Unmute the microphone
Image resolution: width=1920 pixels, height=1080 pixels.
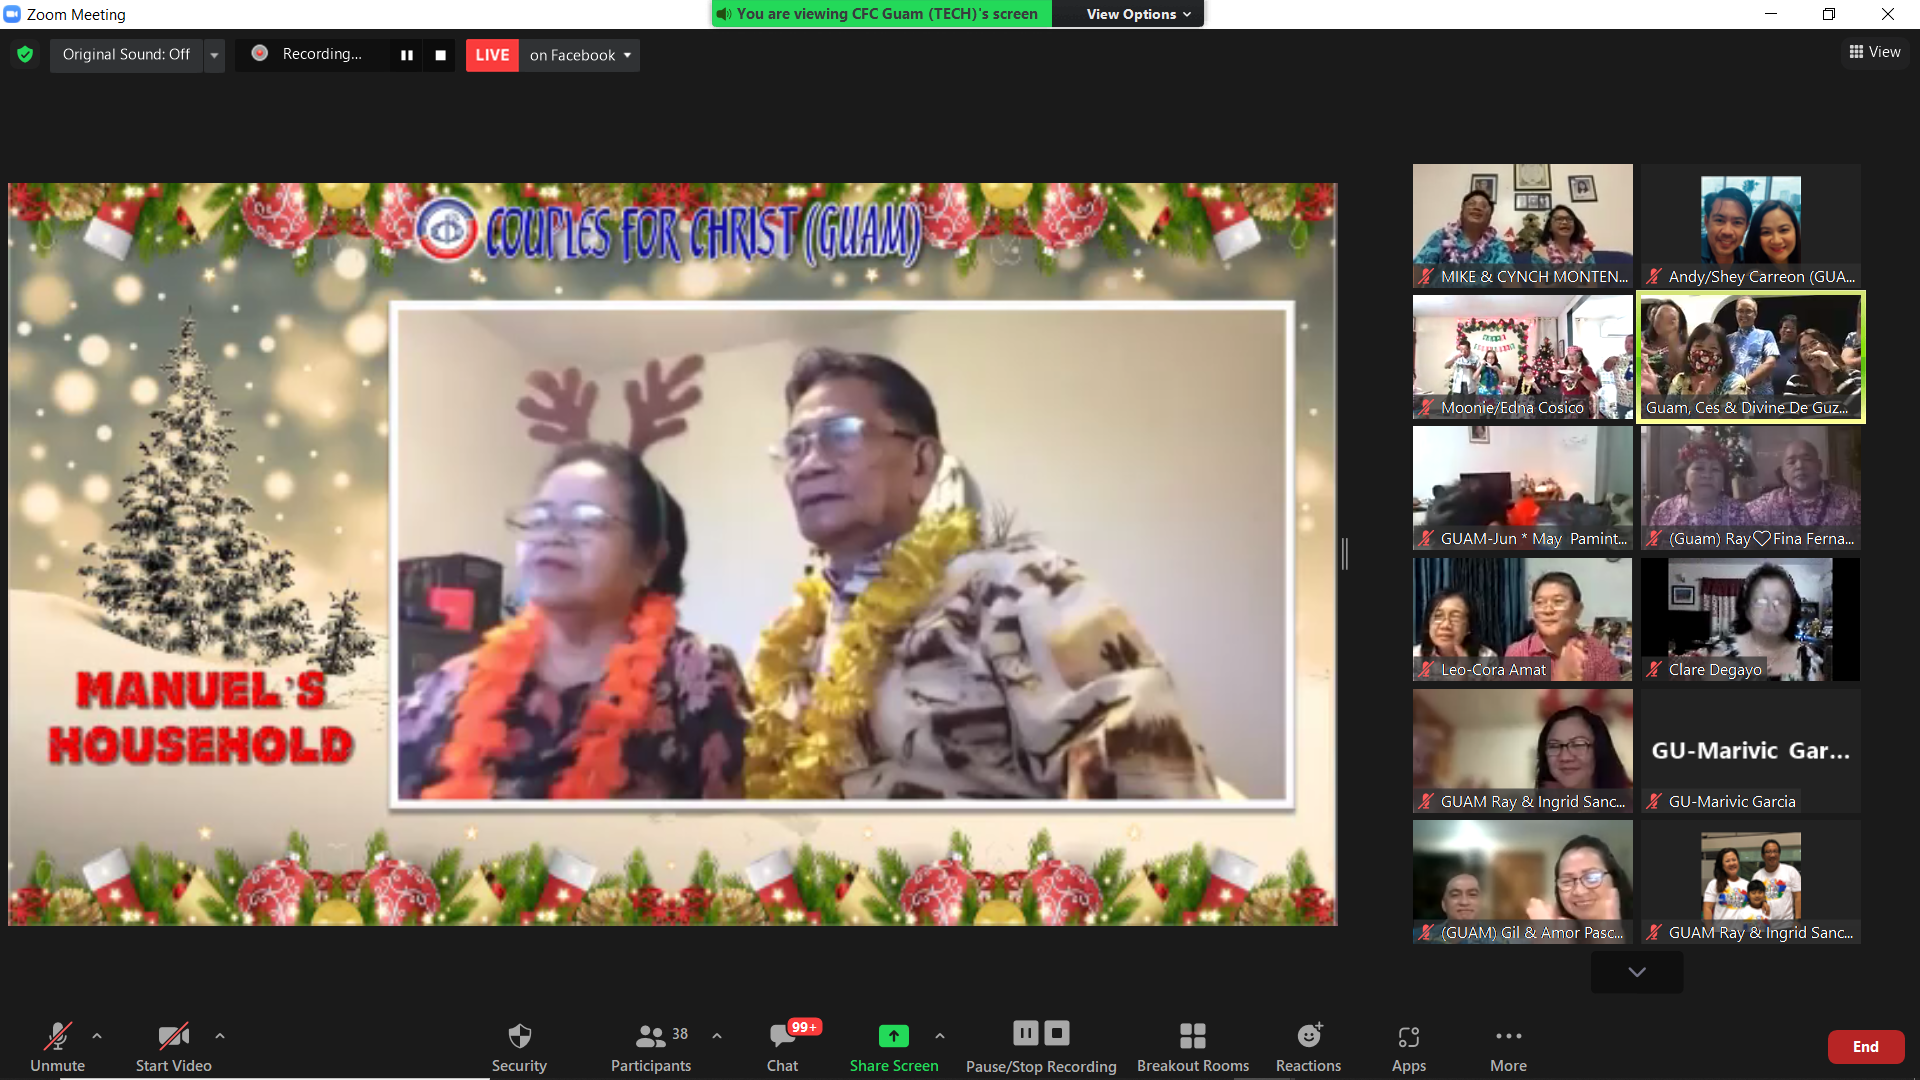(57, 1046)
